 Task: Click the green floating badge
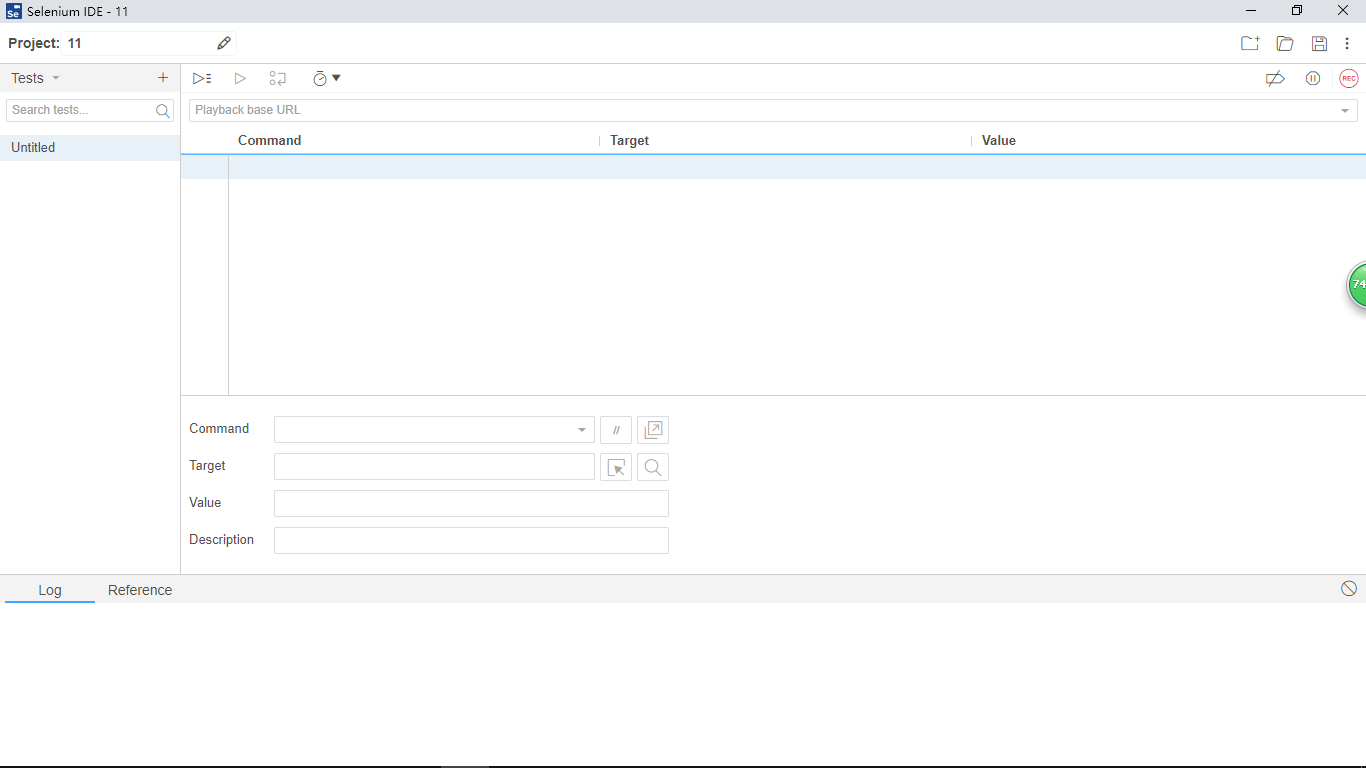click(x=1357, y=285)
